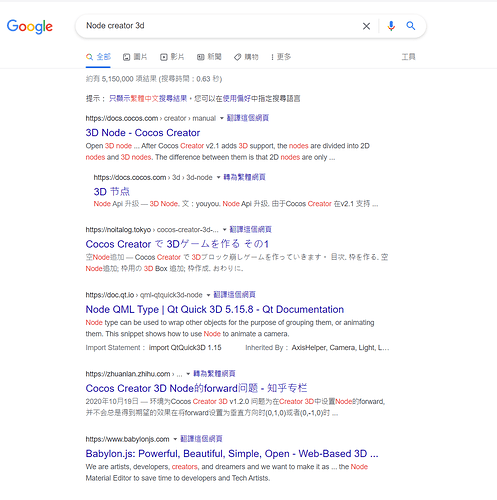Expand dropdown arrow next to doc.qt.io URL
Viewport: 497px width, 500px height.
pos(208,295)
